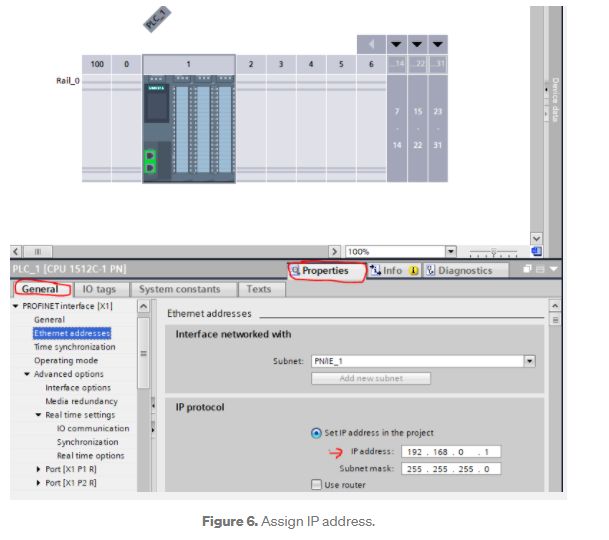Open System constants tab
The height and width of the screenshot is (540, 609).
click(x=180, y=289)
